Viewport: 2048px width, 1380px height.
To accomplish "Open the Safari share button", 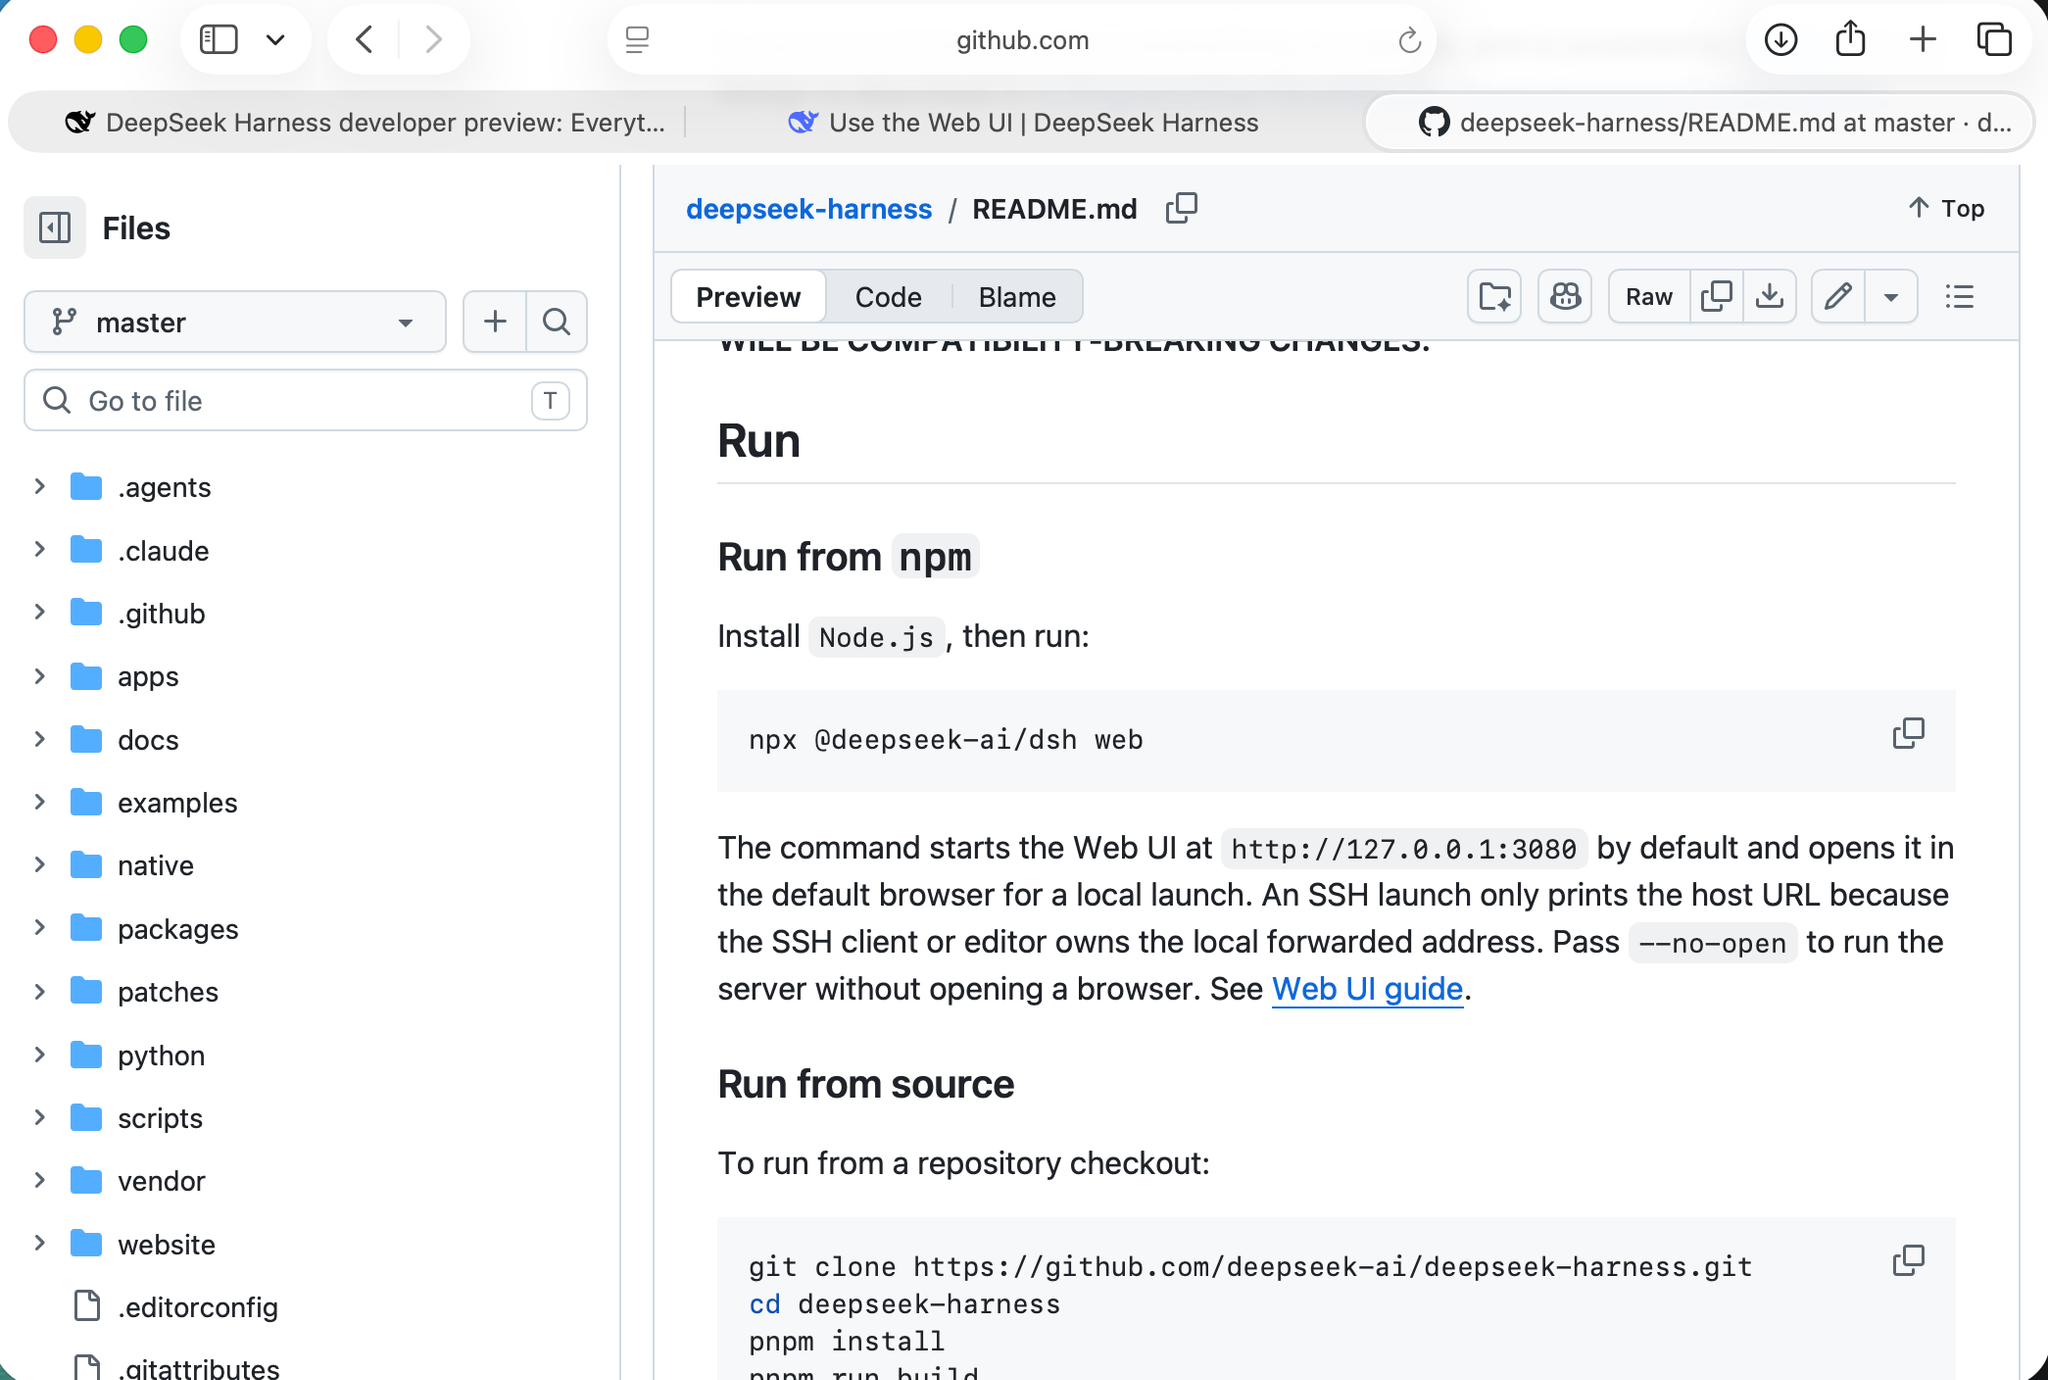I will (1851, 40).
